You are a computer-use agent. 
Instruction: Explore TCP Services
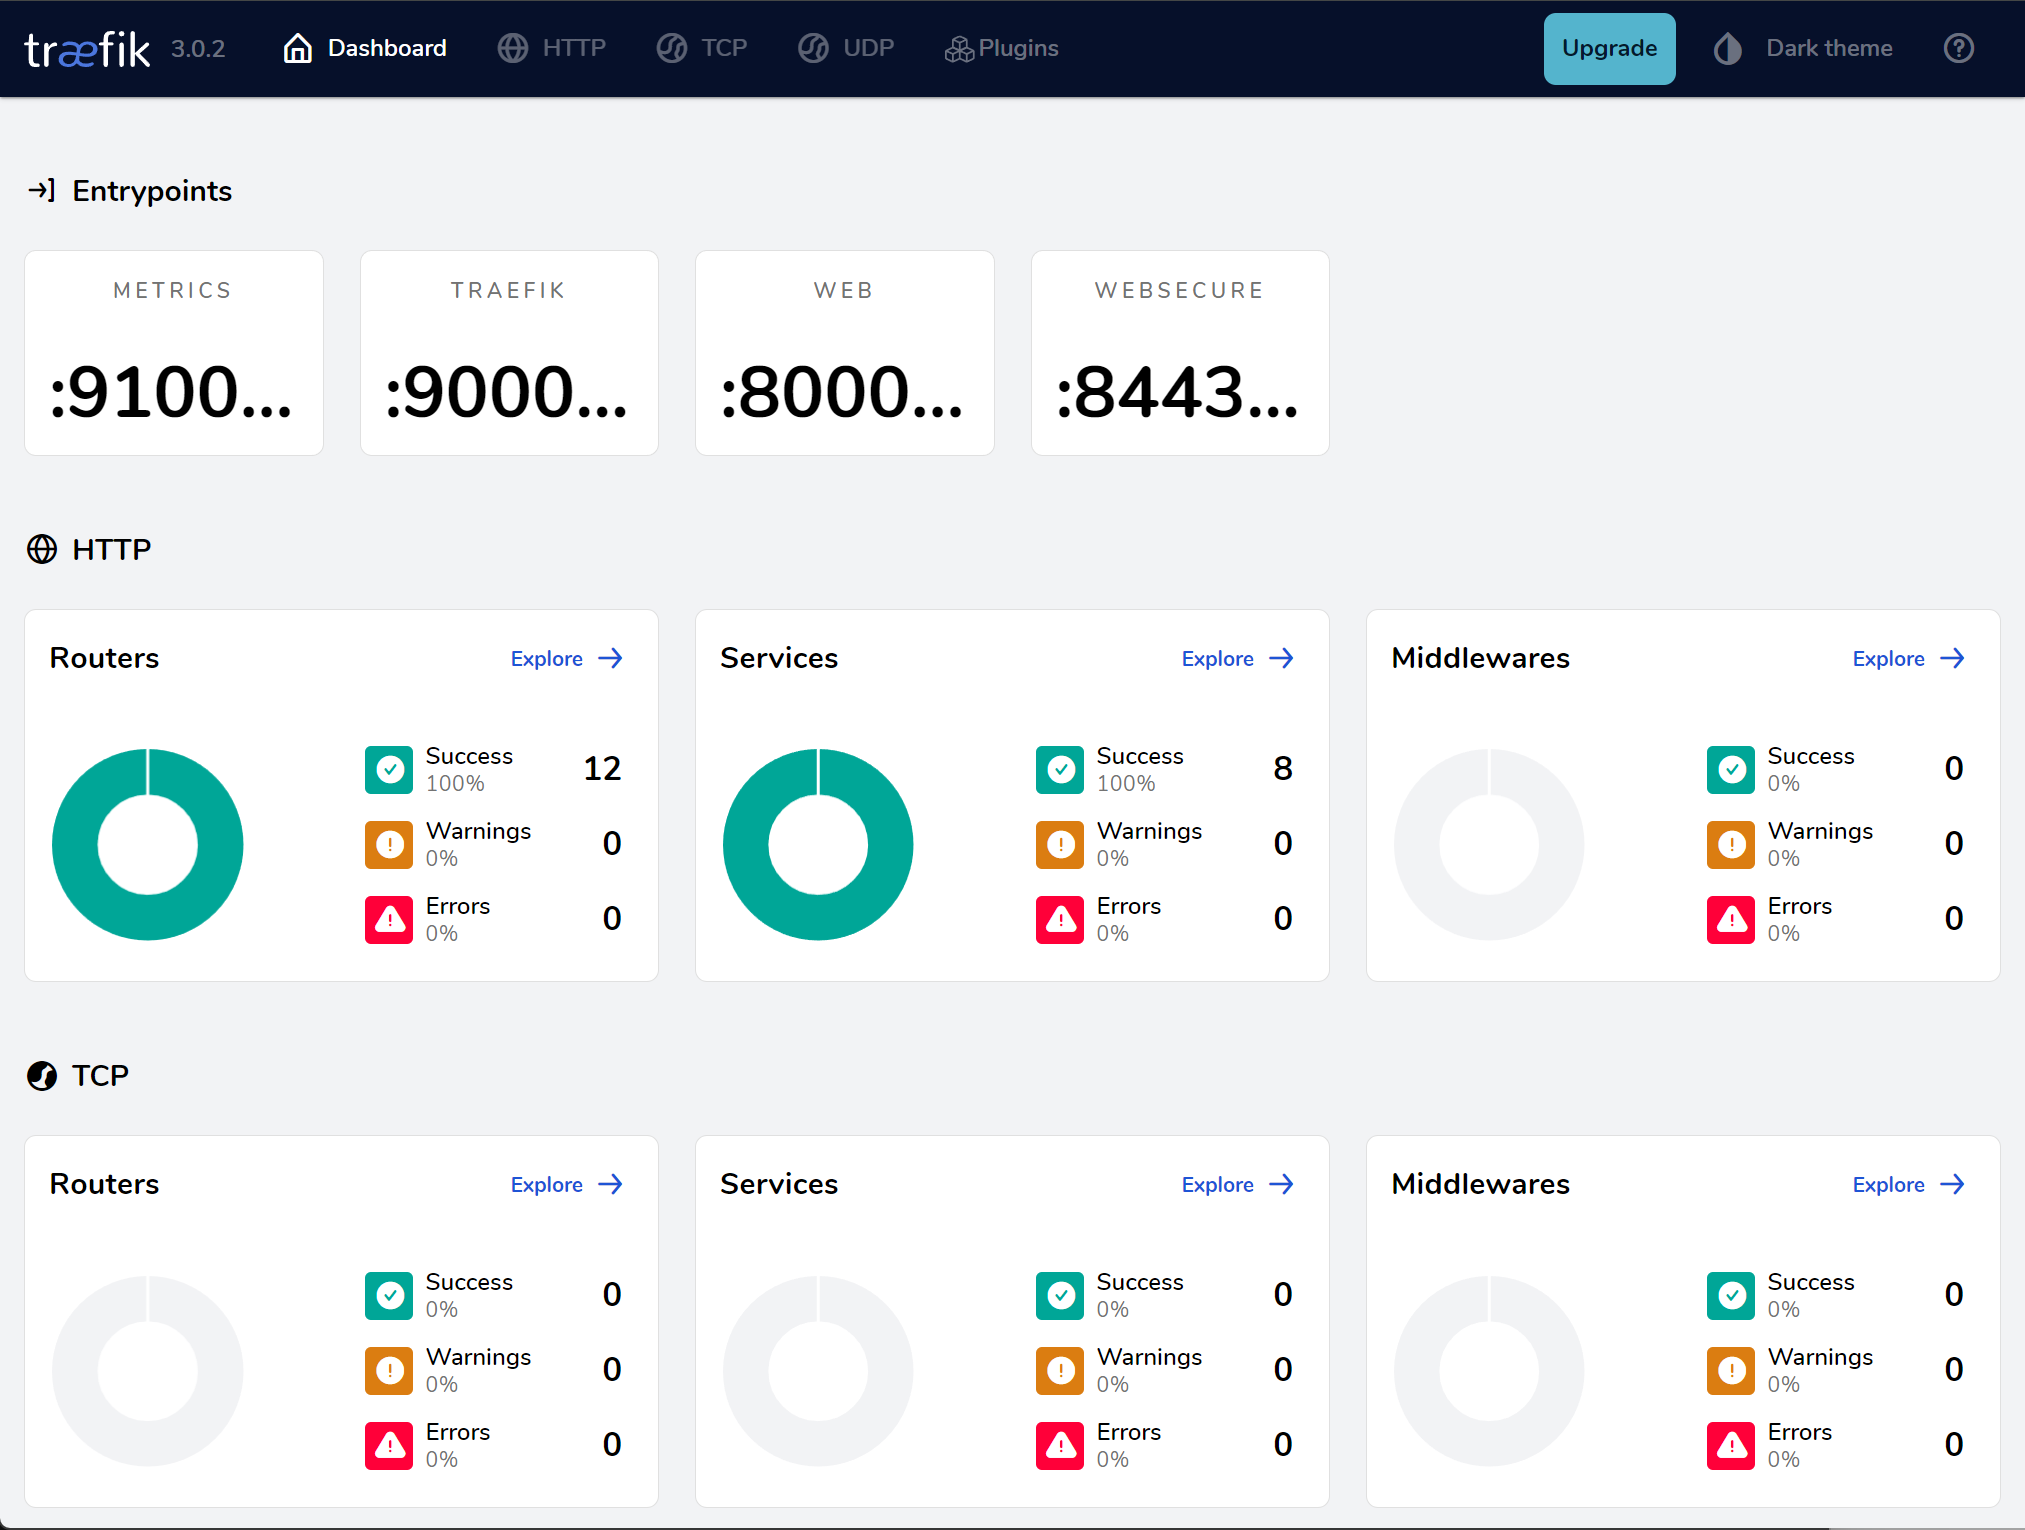pyautogui.click(x=1238, y=1184)
